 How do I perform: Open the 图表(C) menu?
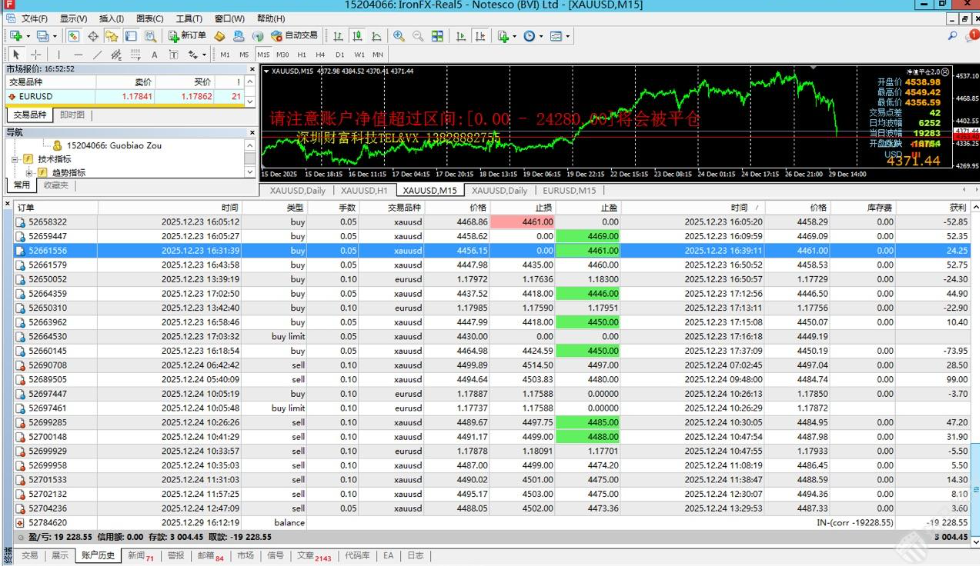click(x=149, y=18)
